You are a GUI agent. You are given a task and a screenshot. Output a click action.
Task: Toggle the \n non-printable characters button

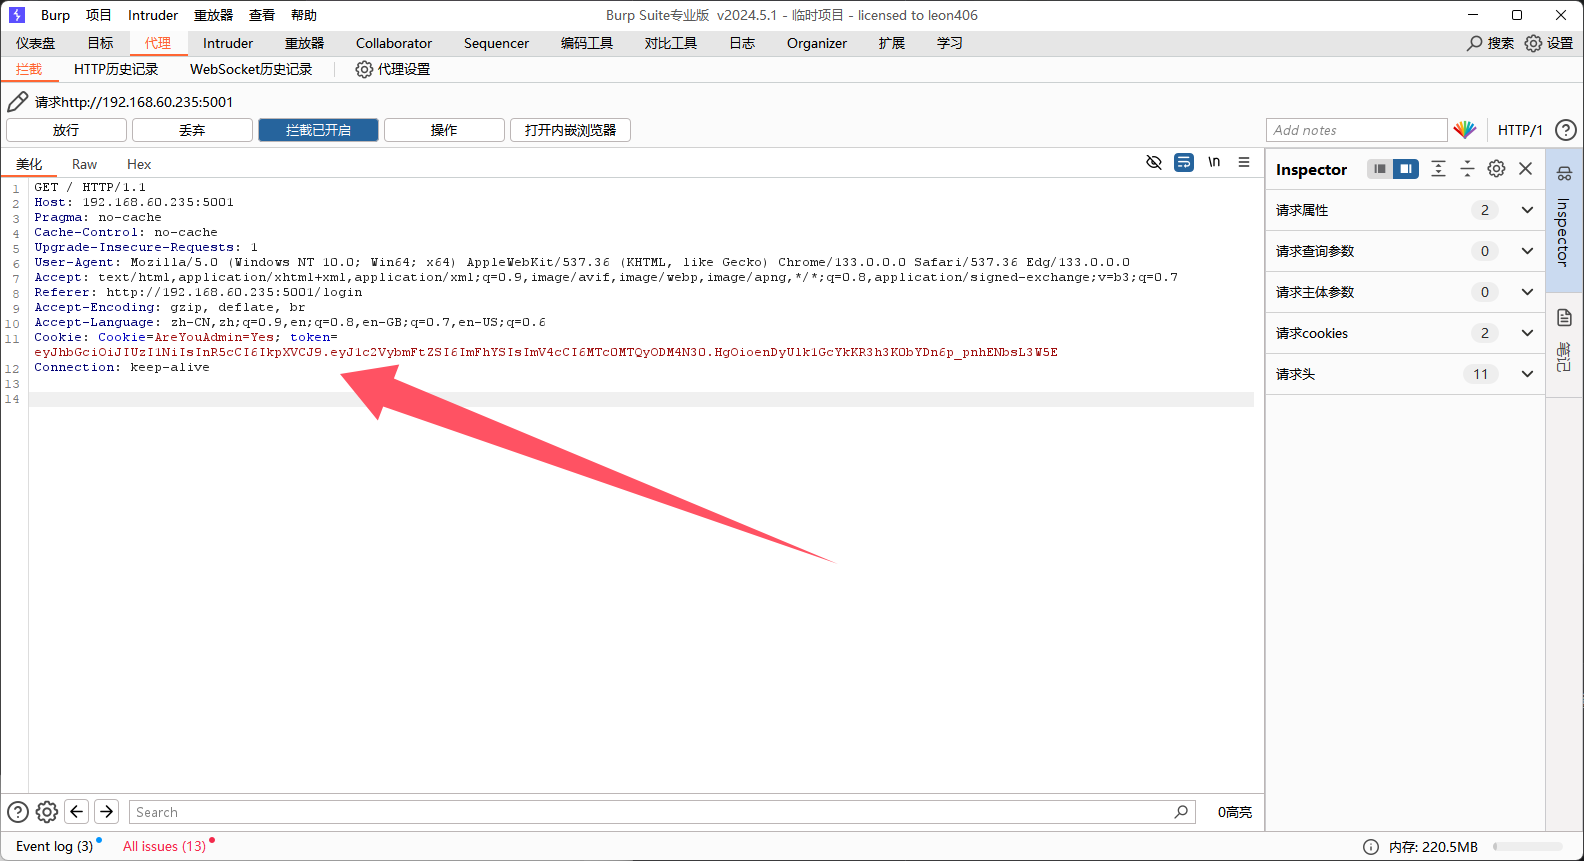point(1214,162)
